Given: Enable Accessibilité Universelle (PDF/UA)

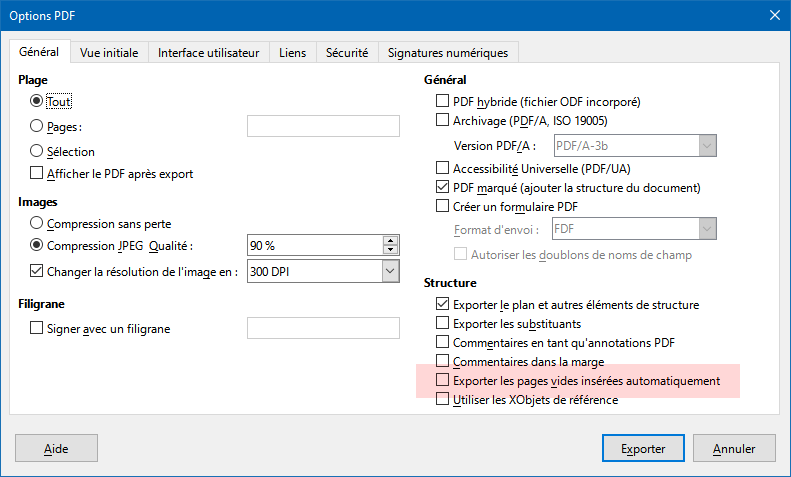Looking at the screenshot, I should coord(442,167).
